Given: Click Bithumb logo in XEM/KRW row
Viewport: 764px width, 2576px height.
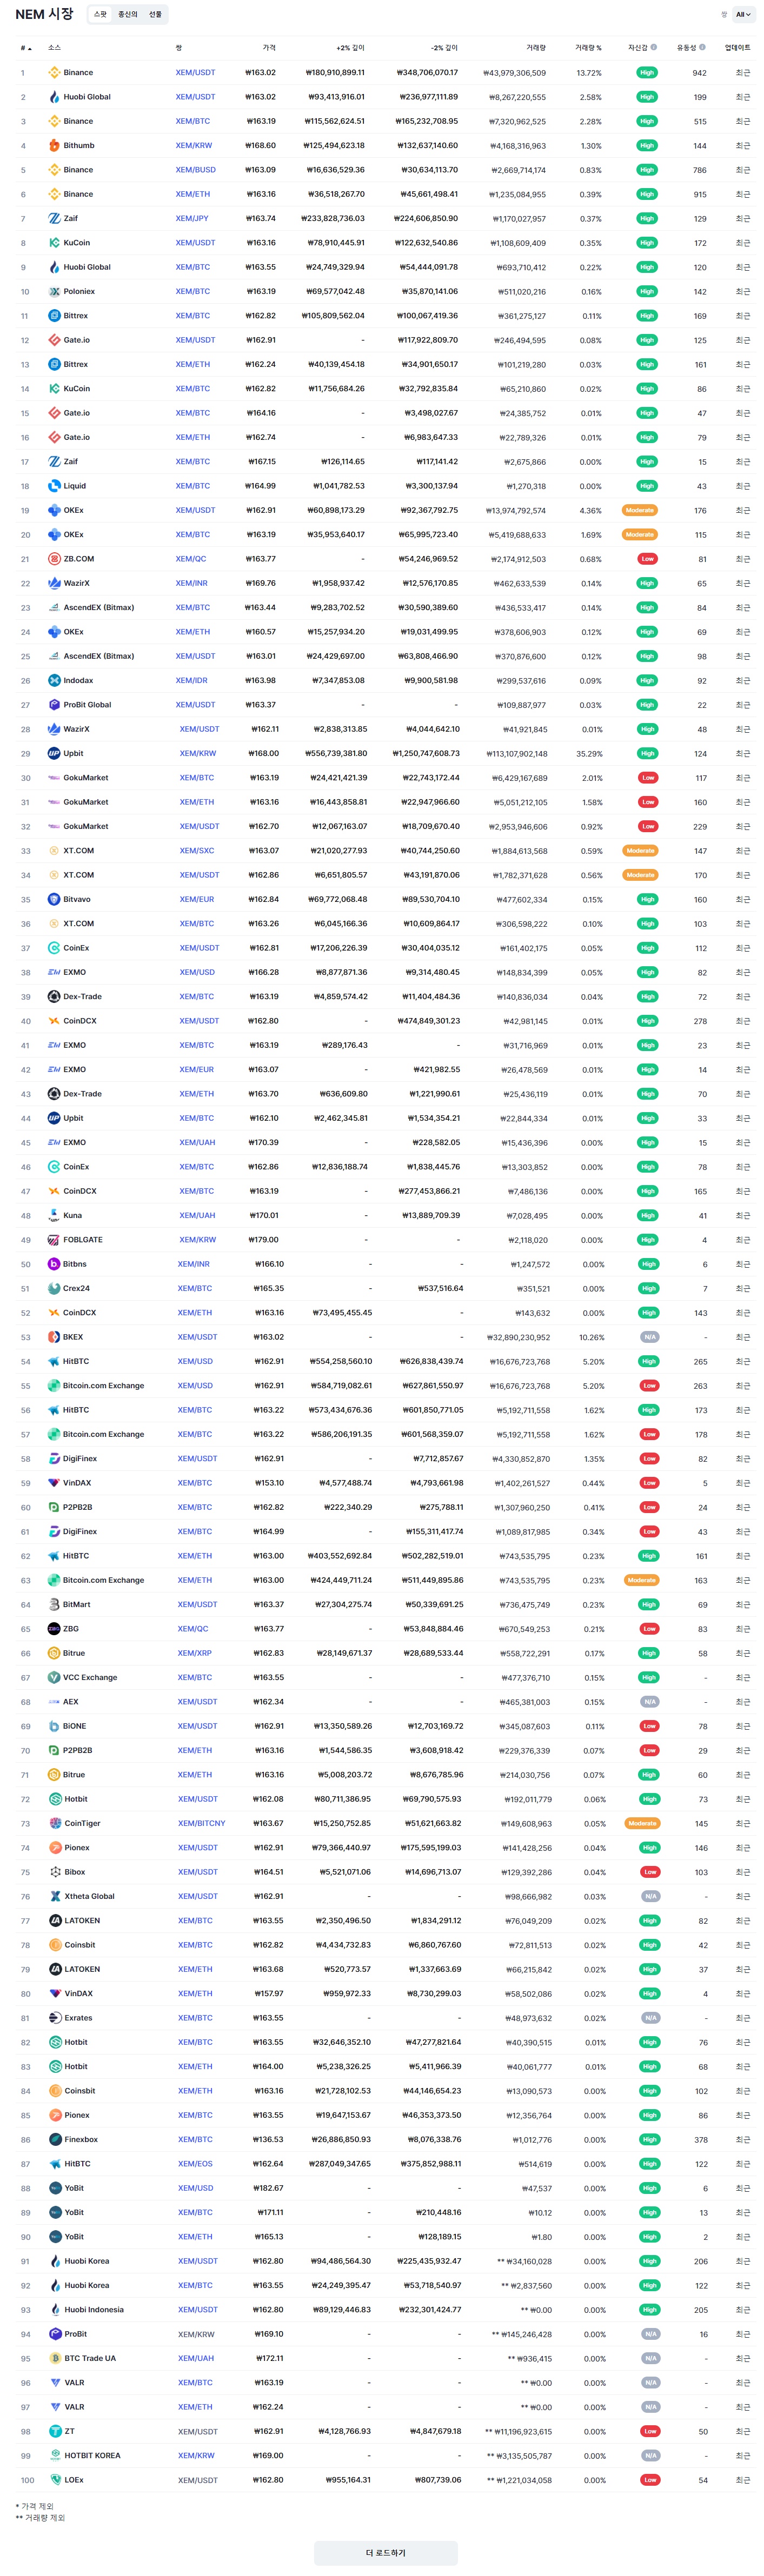Looking at the screenshot, I should [x=54, y=146].
